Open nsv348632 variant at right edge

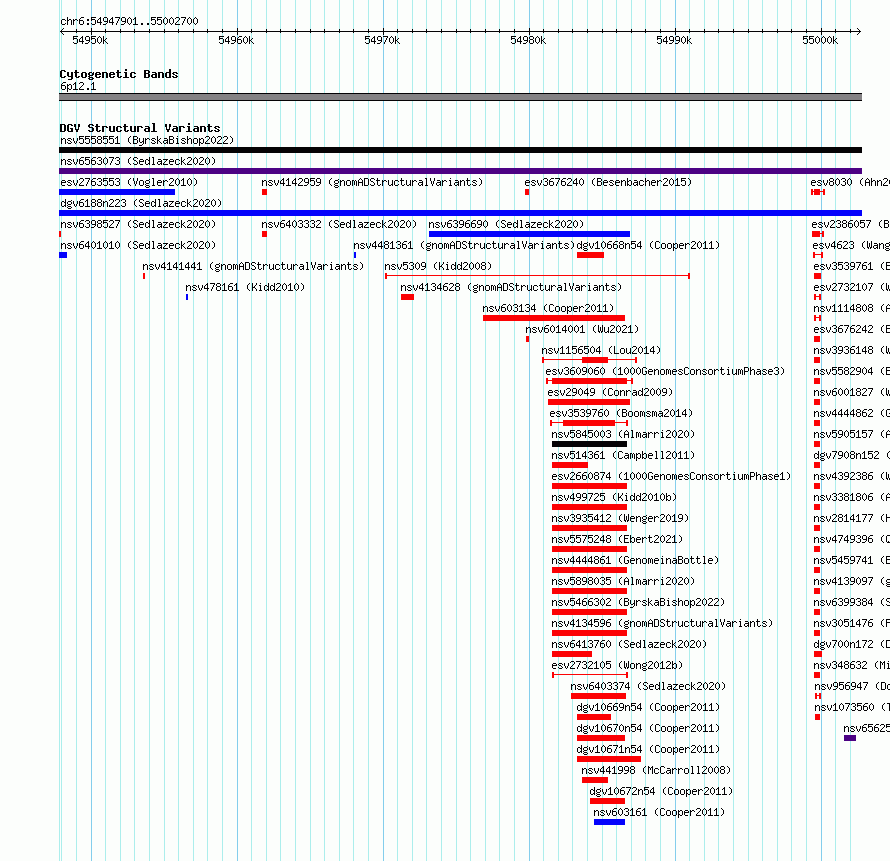(x=851, y=665)
